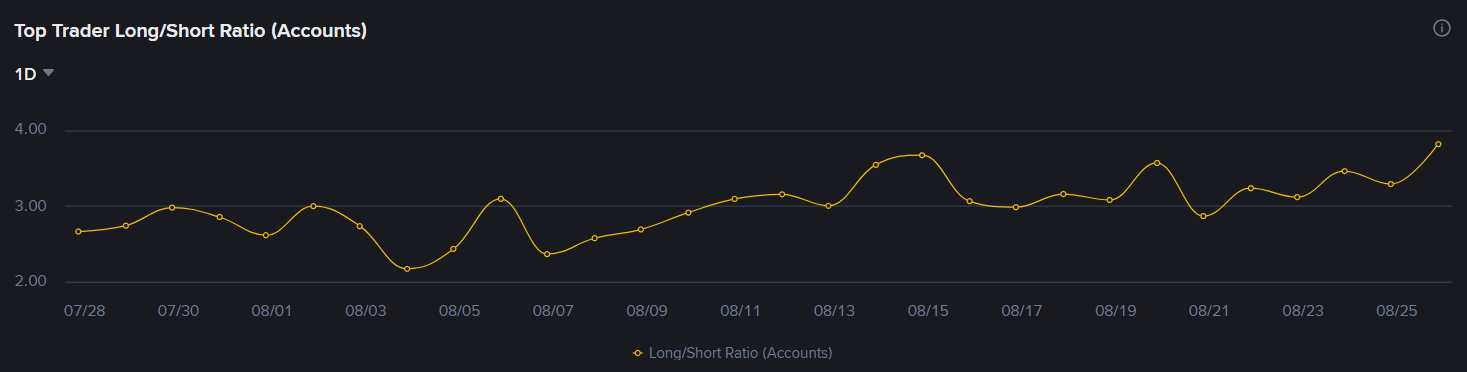Click the '08/03' x-axis date label
The width and height of the screenshot is (1467, 372).
[366, 311]
